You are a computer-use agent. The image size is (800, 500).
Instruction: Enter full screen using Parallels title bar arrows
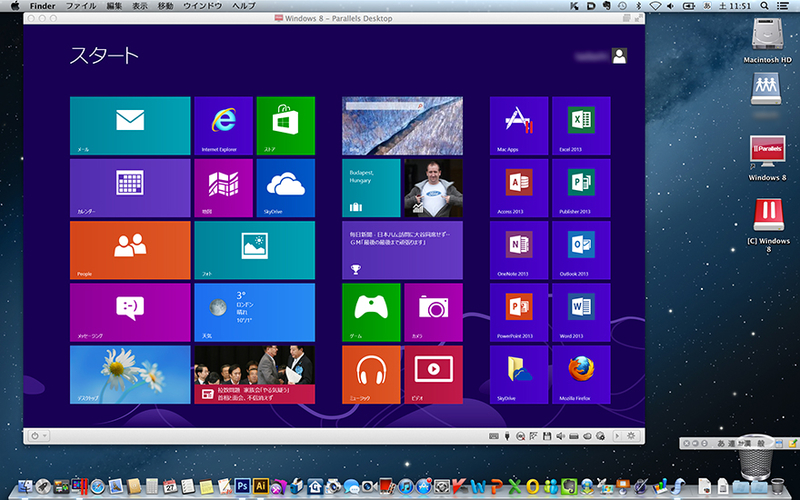pyautogui.click(x=638, y=18)
